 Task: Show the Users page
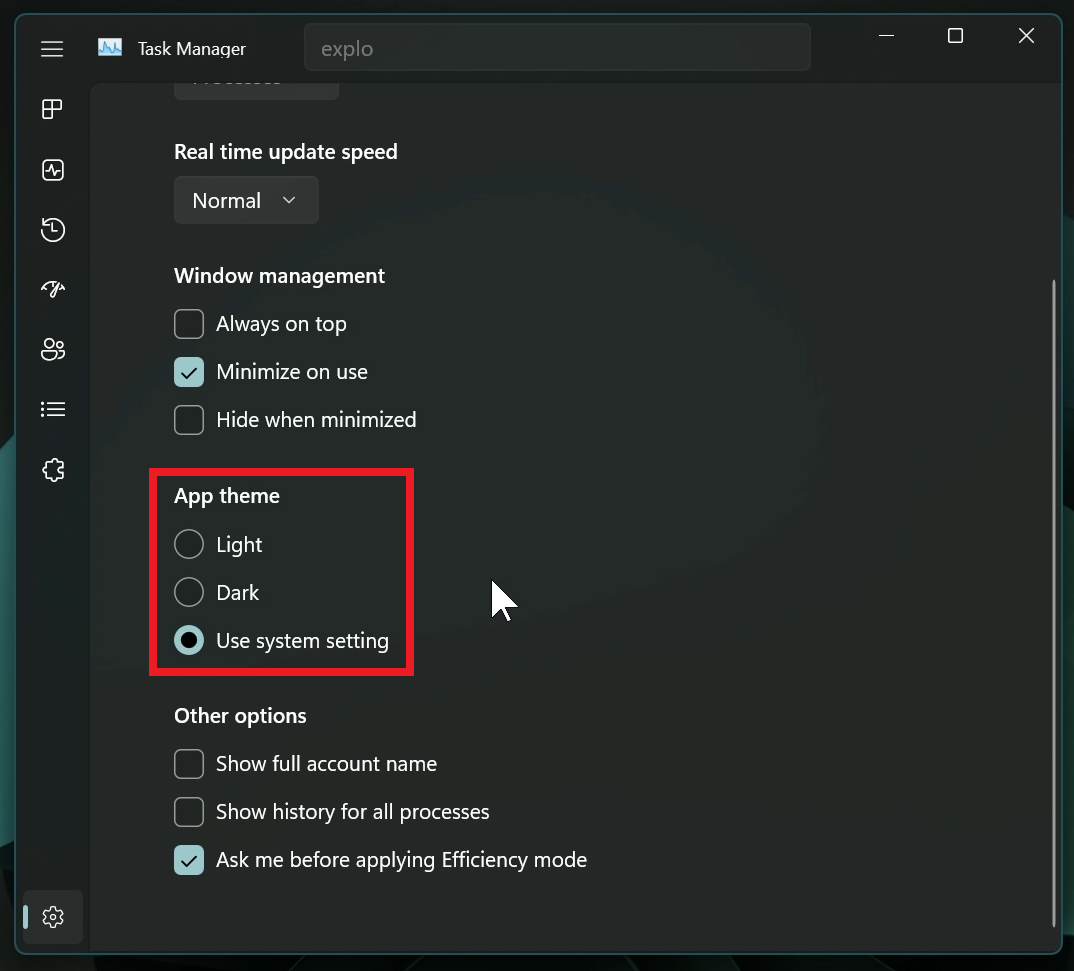[x=52, y=349]
